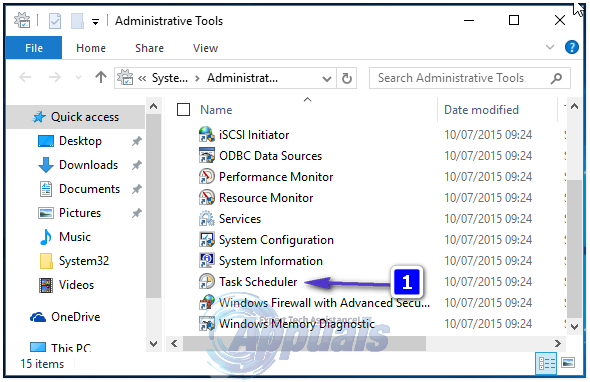Sort by the Name column header
Screen dimensions: 590x382
(216, 110)
